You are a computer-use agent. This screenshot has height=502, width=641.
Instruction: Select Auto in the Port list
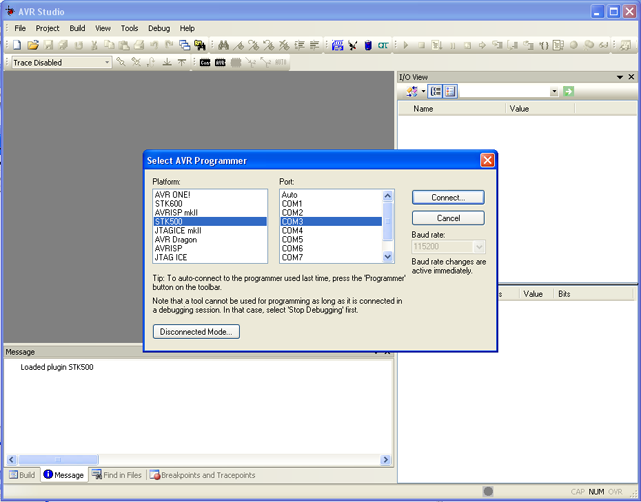click(x=331, y=195)
